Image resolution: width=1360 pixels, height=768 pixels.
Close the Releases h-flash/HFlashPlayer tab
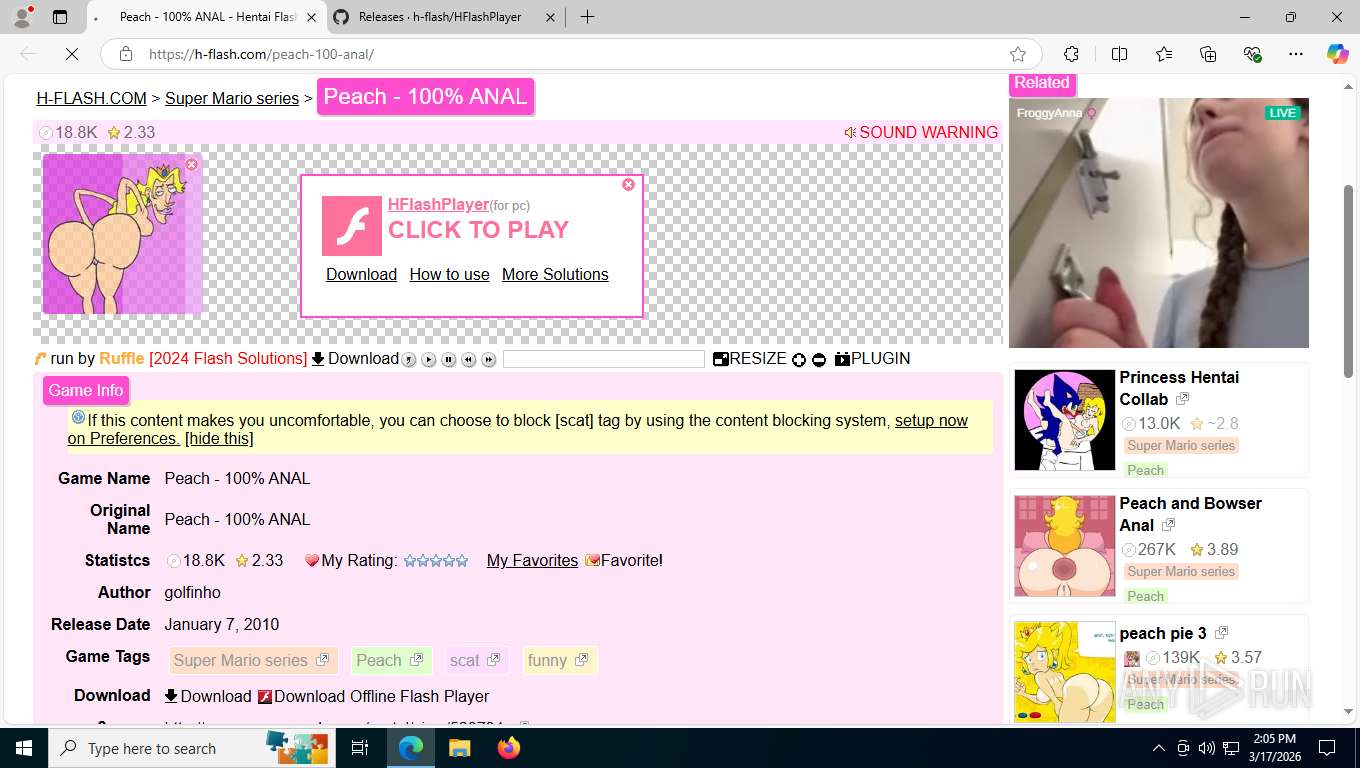(x=550, y=17)
